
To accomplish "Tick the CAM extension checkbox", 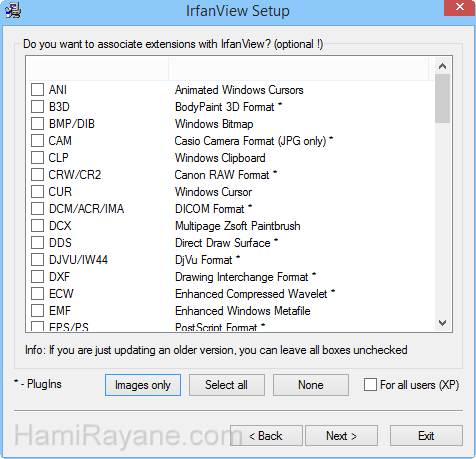I will [37, 141].
